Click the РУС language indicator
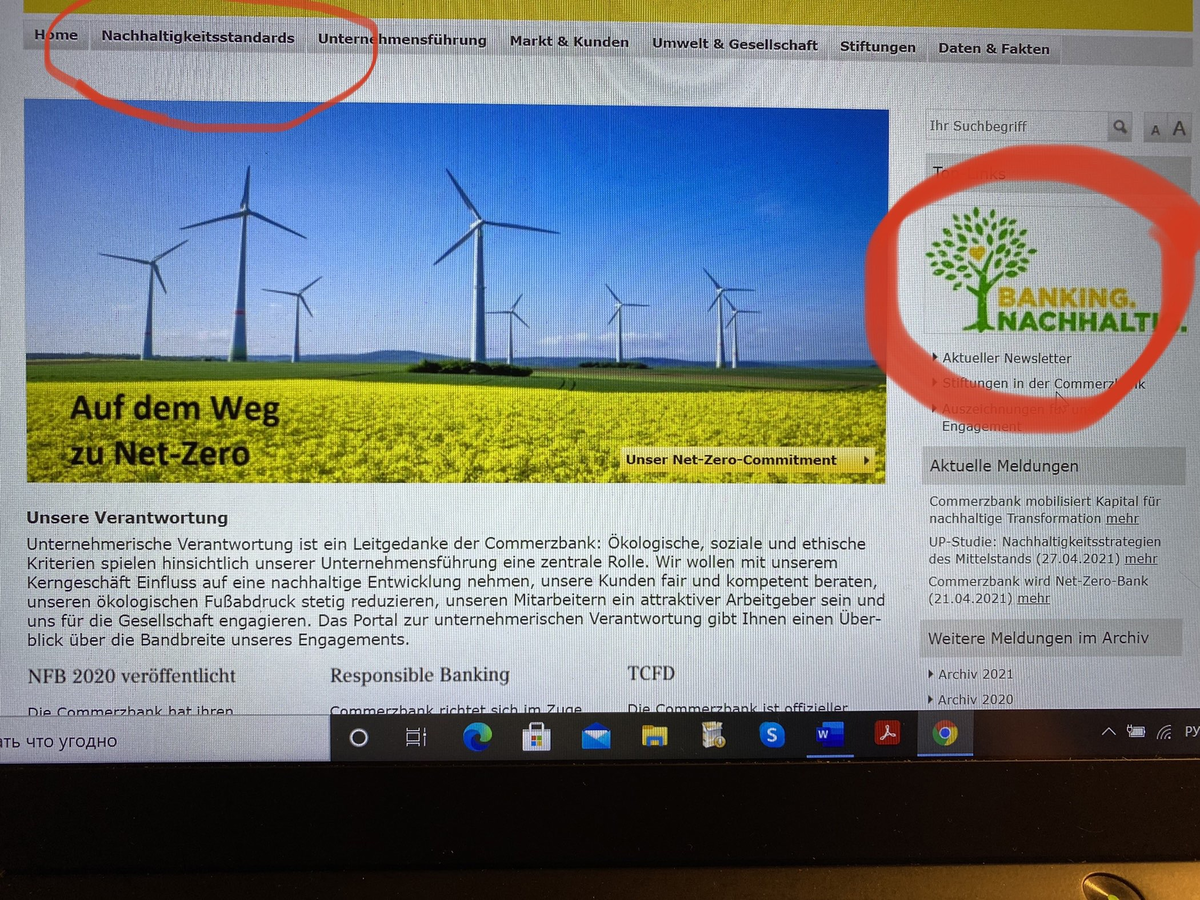Image resolution: width=1200 pixels, height=900 pixels. point(1191,732)
